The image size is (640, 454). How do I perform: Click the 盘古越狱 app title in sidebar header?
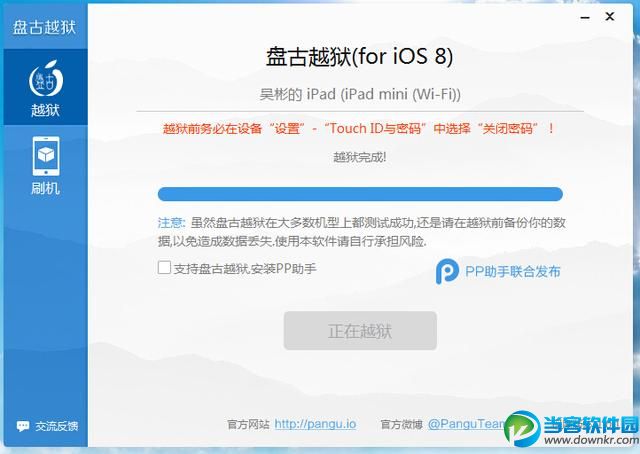[44, 27]
